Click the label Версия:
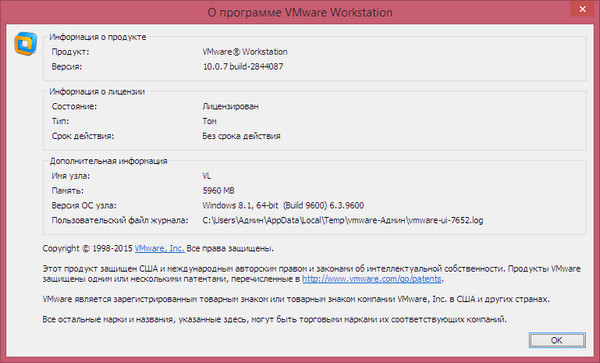Image resolution: width=600 pixels, height=363 pixels. 67,67
